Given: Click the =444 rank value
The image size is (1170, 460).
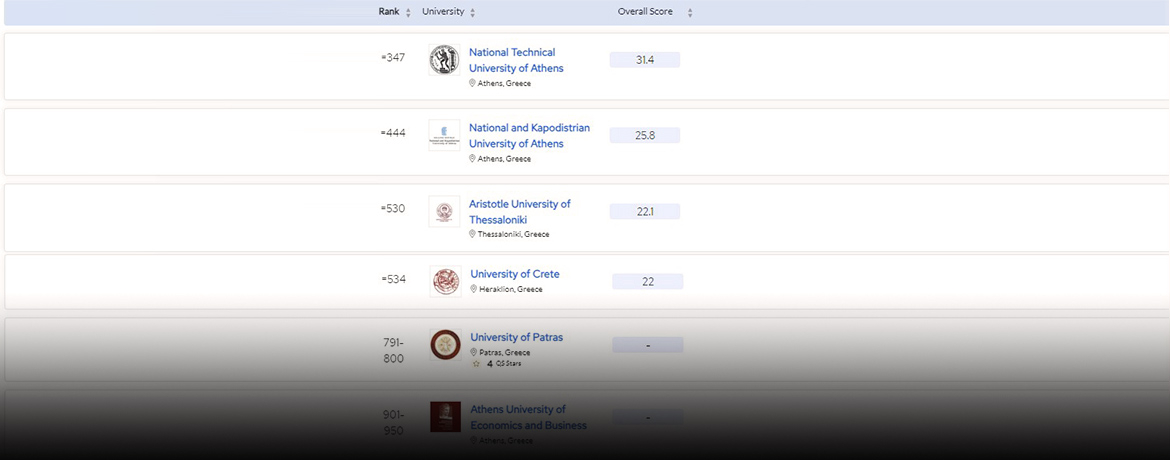Looking at the screenshot, I should pyautogui.click(x=392, y=133).
